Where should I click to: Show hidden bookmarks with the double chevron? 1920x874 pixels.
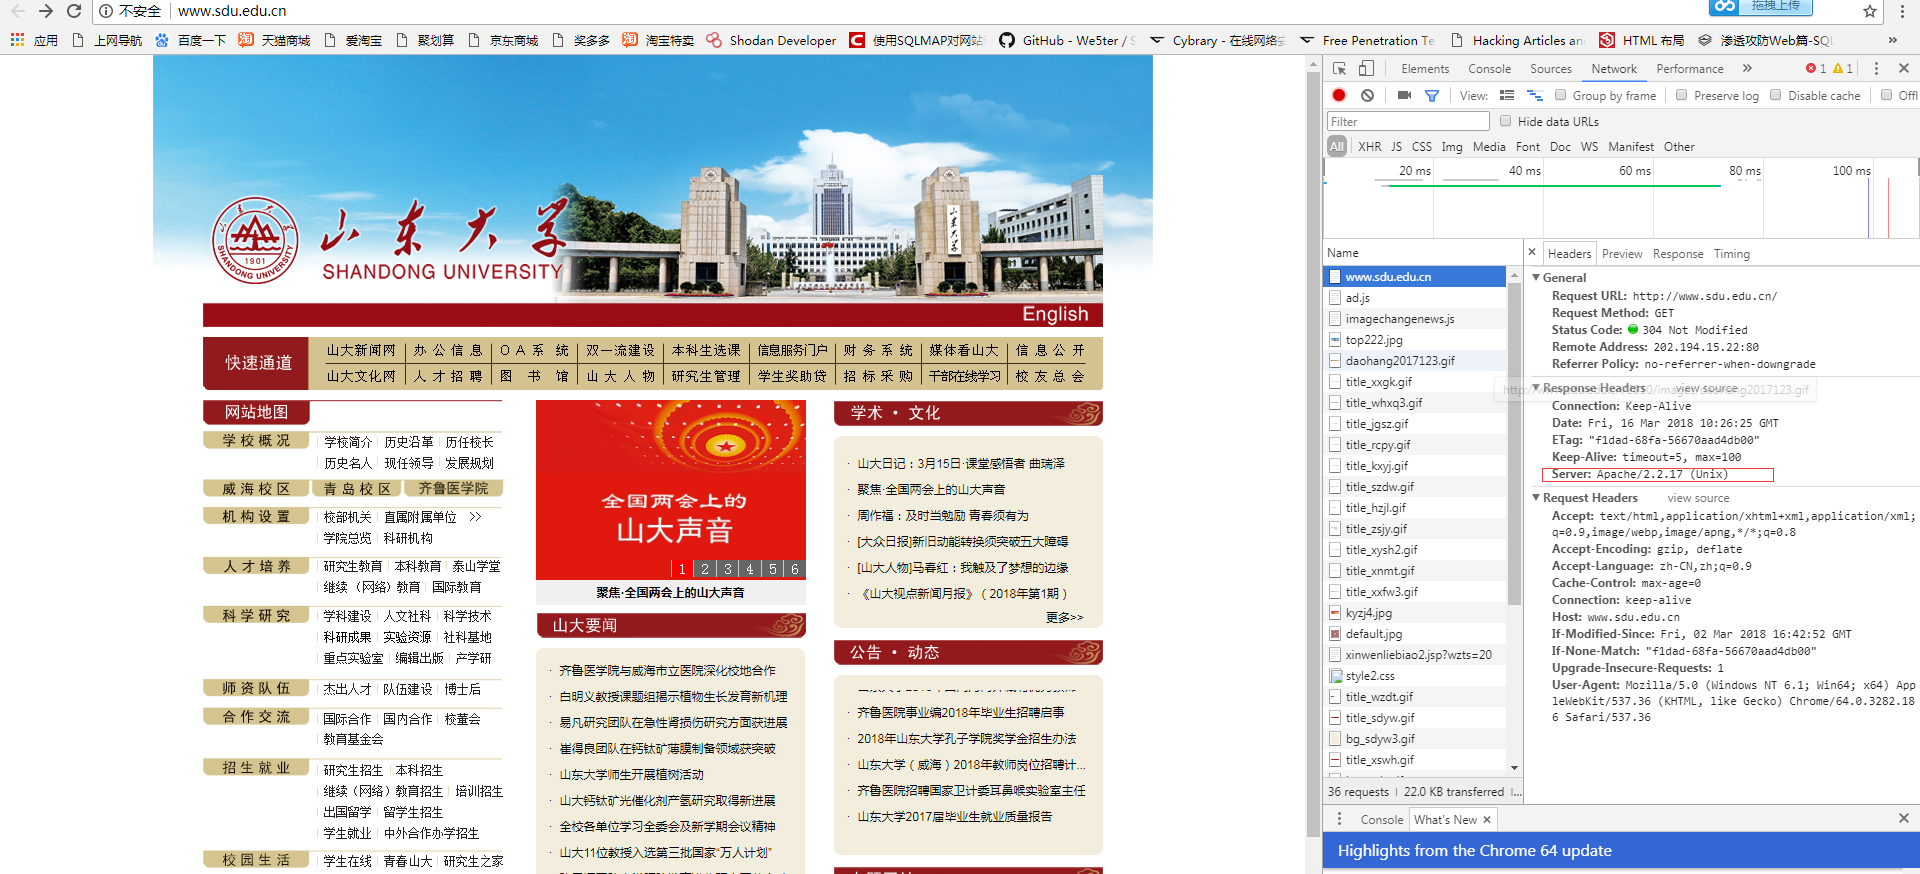click(1892, 40)
